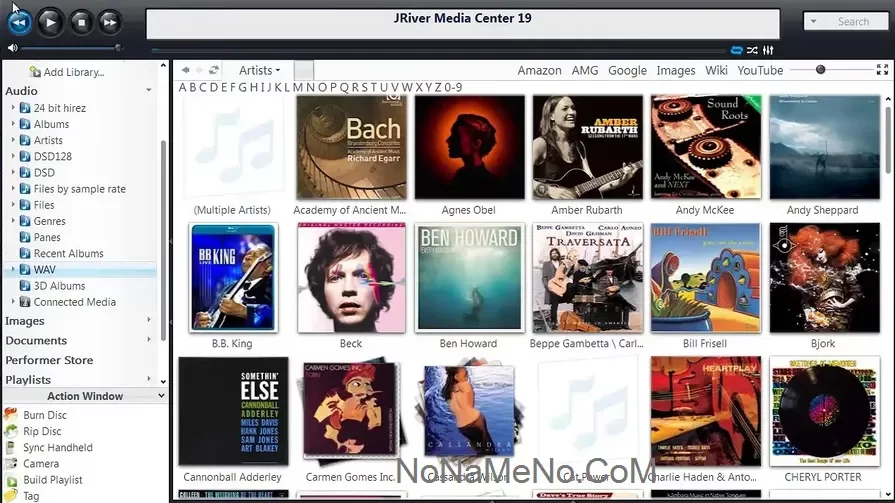This screenshot has height=503, width=895.
Task: Toggle the repeat/loop playback button
Action: coord(737,50)
